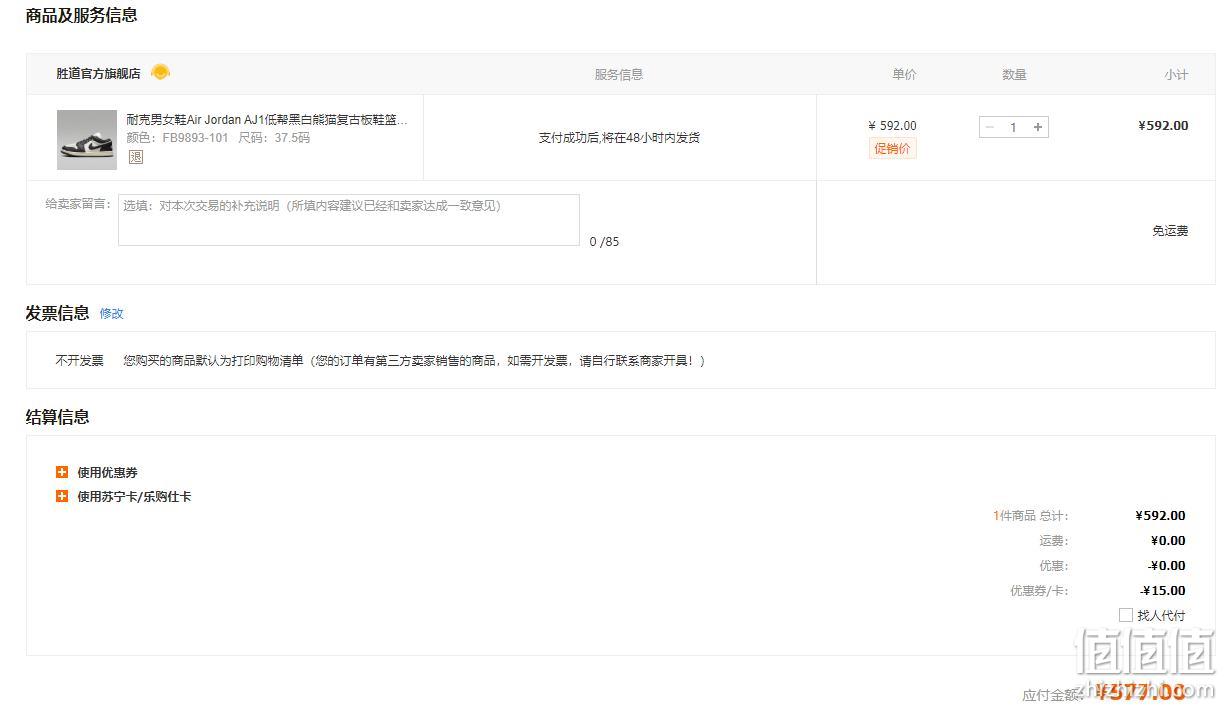Increase quantity with the plus button
The image size is (1224, 707).
click(1038, 127)
